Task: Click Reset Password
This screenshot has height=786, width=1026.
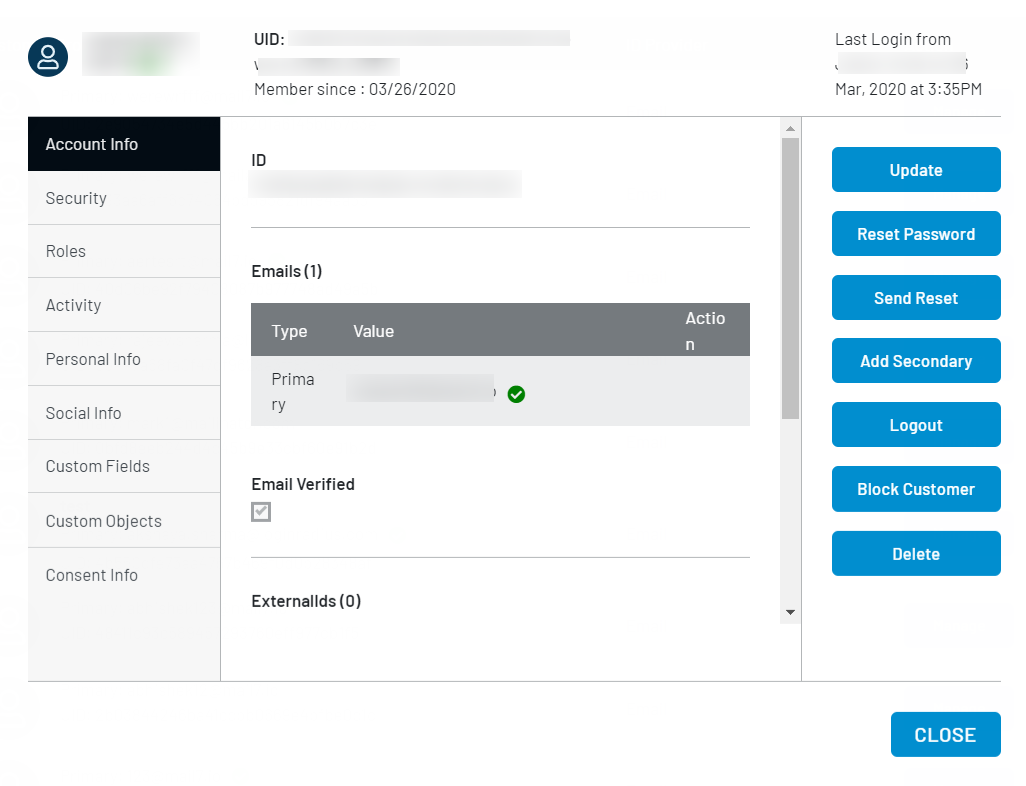Action: 915,233
